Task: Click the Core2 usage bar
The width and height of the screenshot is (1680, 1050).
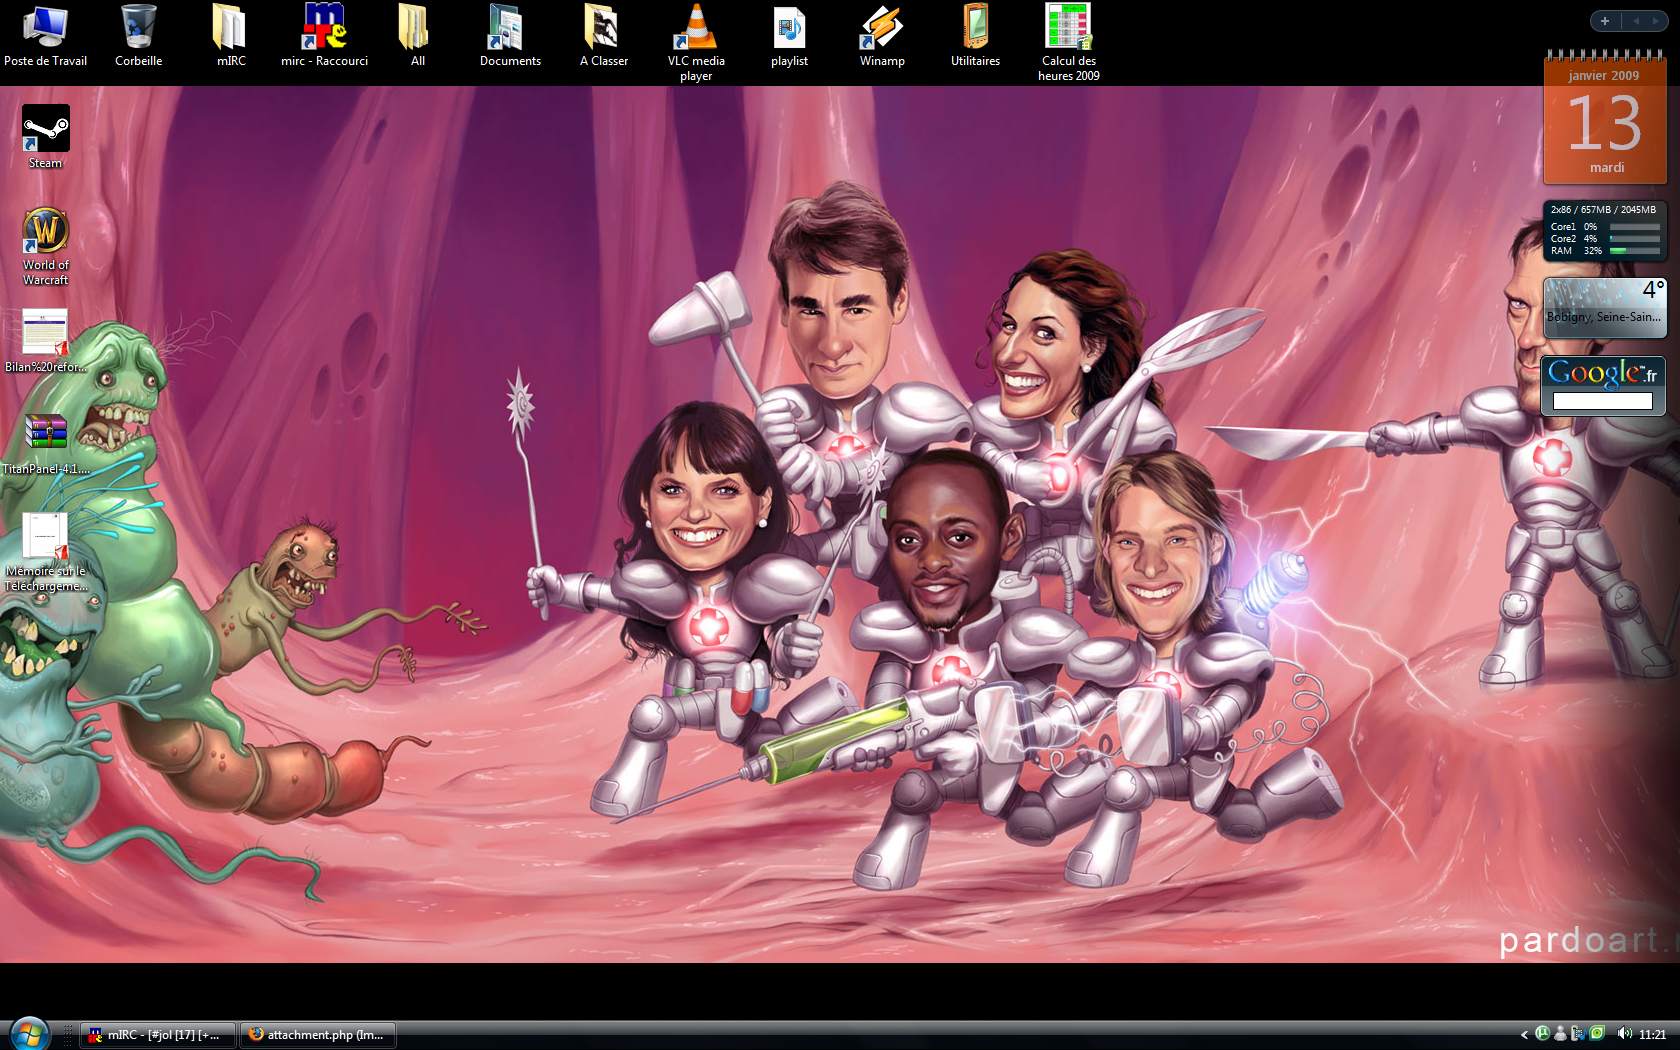Action: coord(1634,239)
